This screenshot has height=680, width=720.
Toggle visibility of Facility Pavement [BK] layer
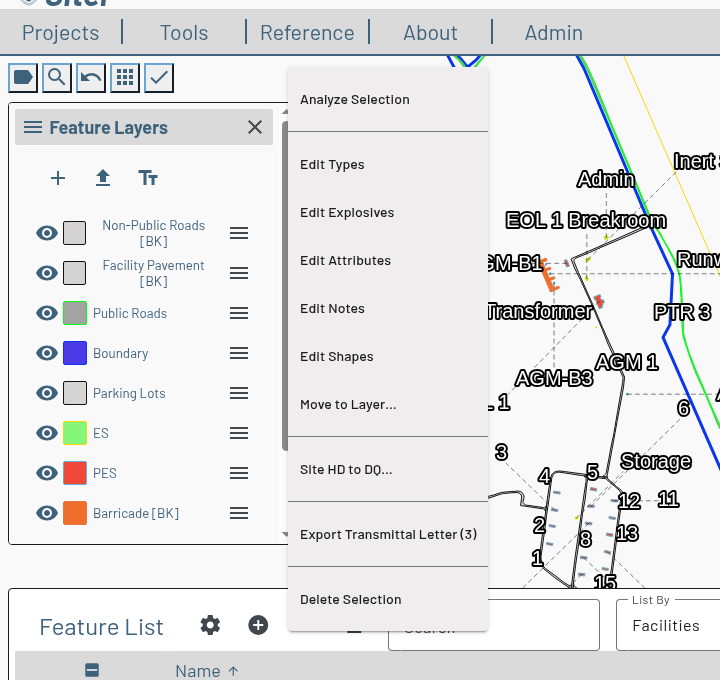pos(47,273)
